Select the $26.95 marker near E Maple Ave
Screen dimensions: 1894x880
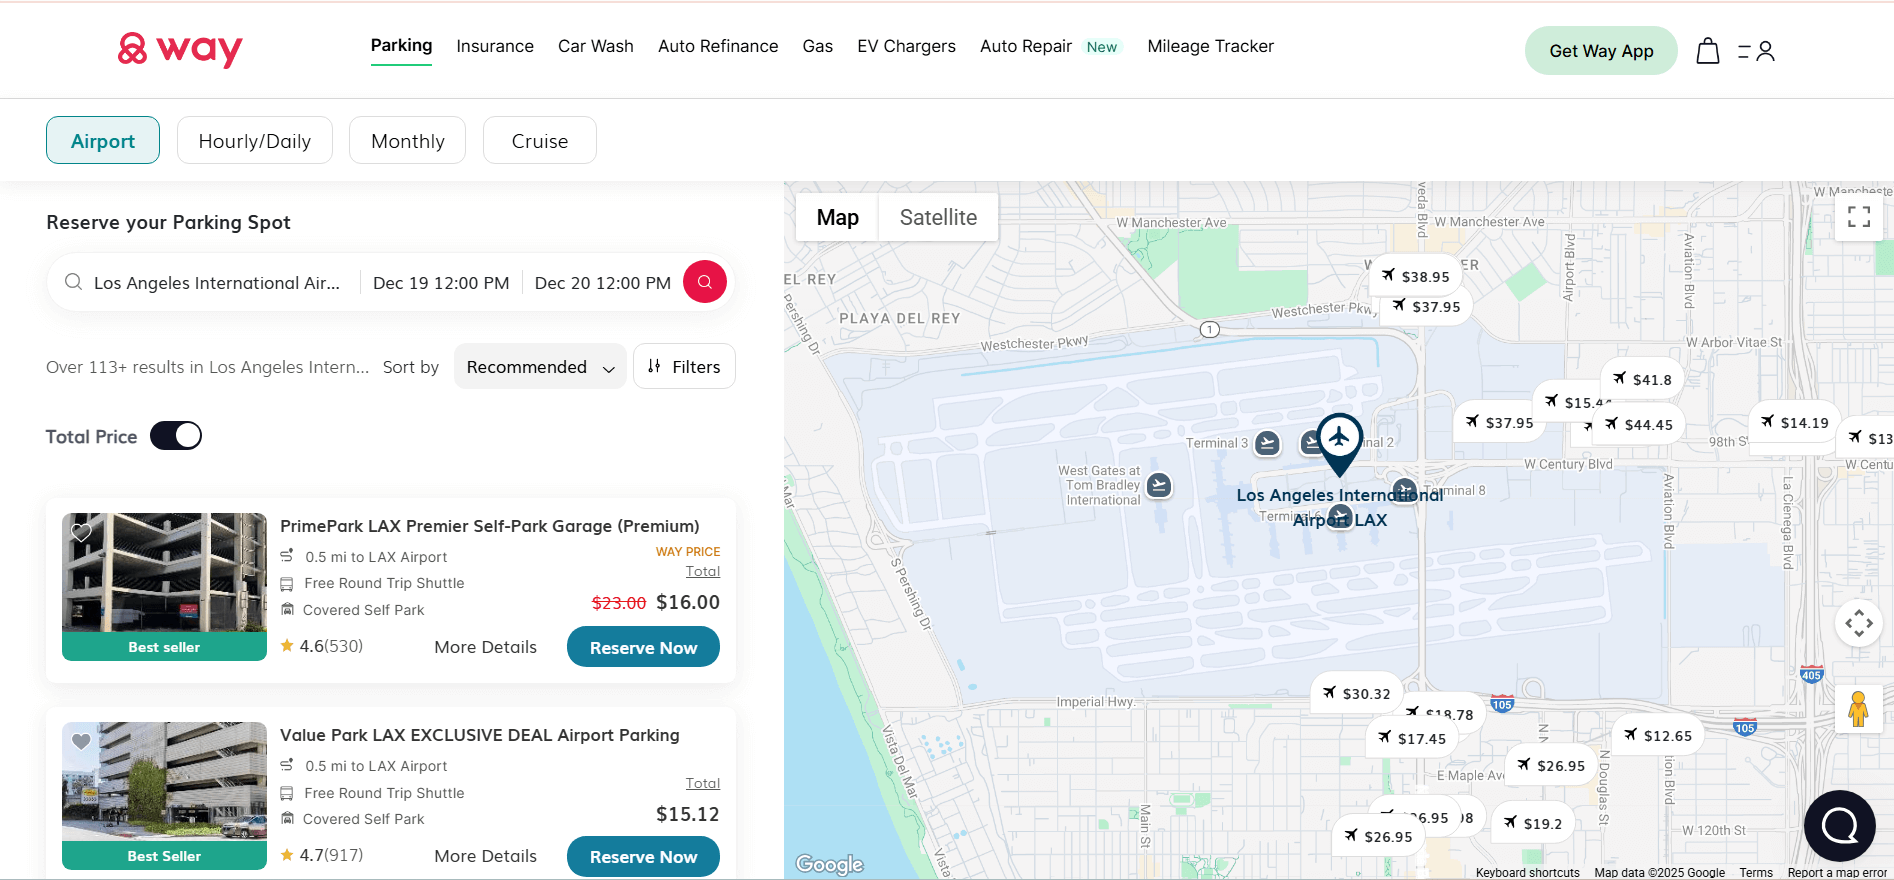(x=1551, y=765)
